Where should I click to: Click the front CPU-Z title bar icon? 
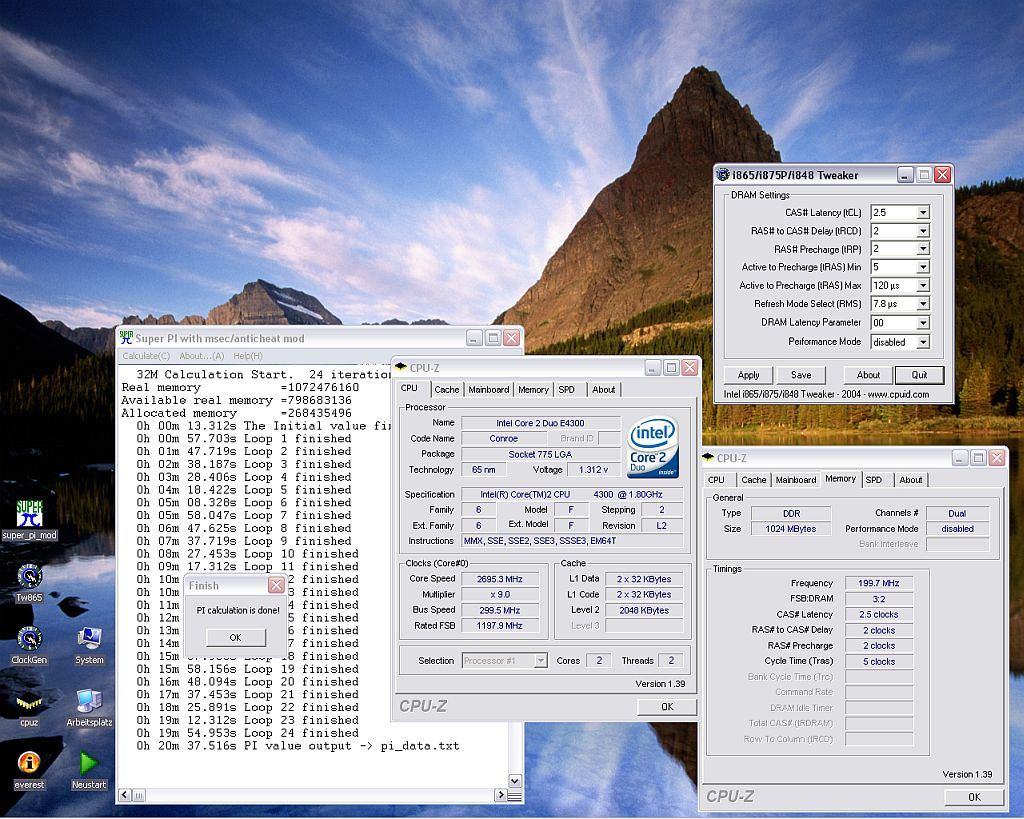401,367
